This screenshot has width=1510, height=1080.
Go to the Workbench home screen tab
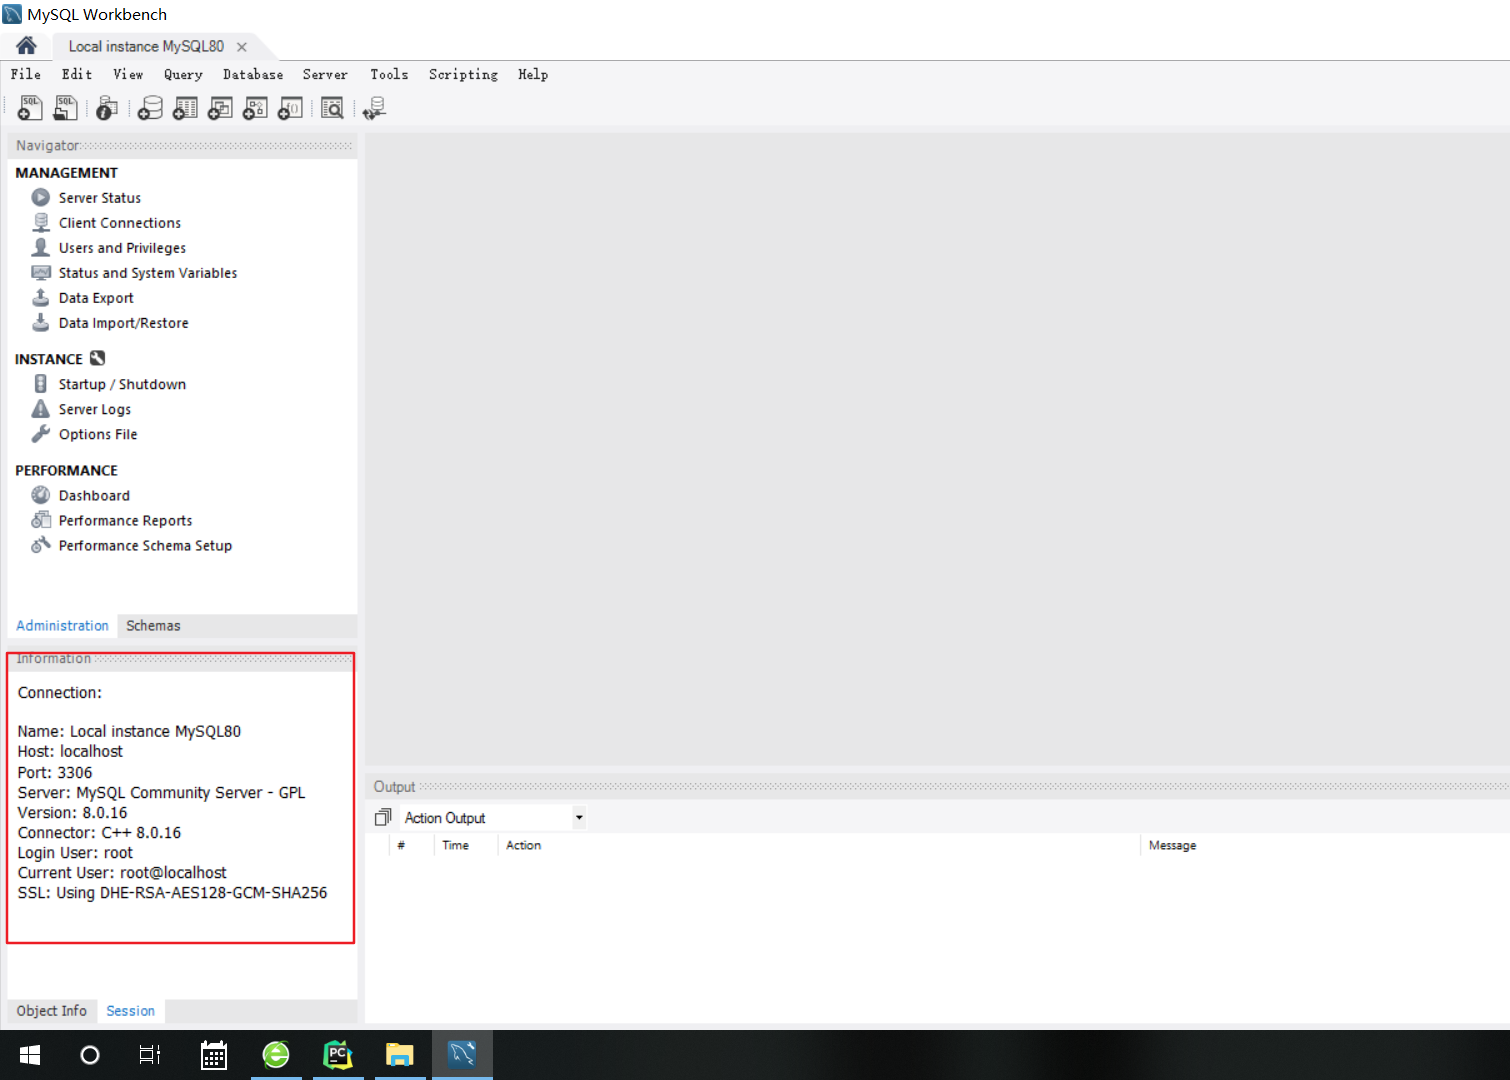26,46
